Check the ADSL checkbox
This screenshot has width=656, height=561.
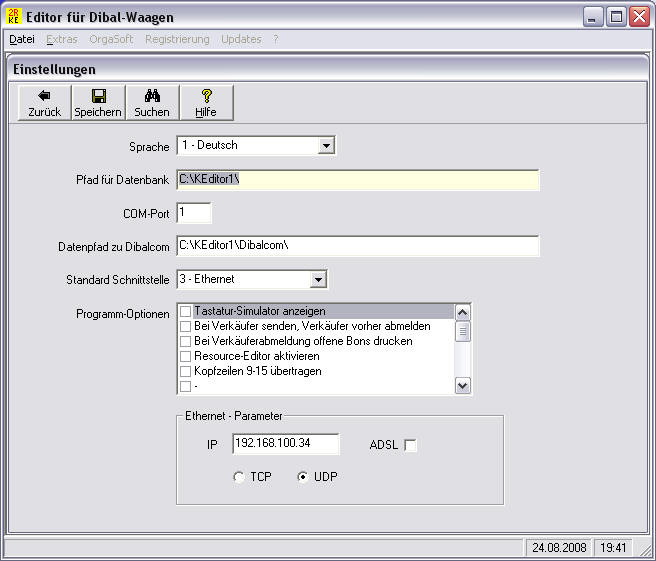click(410, 445)
